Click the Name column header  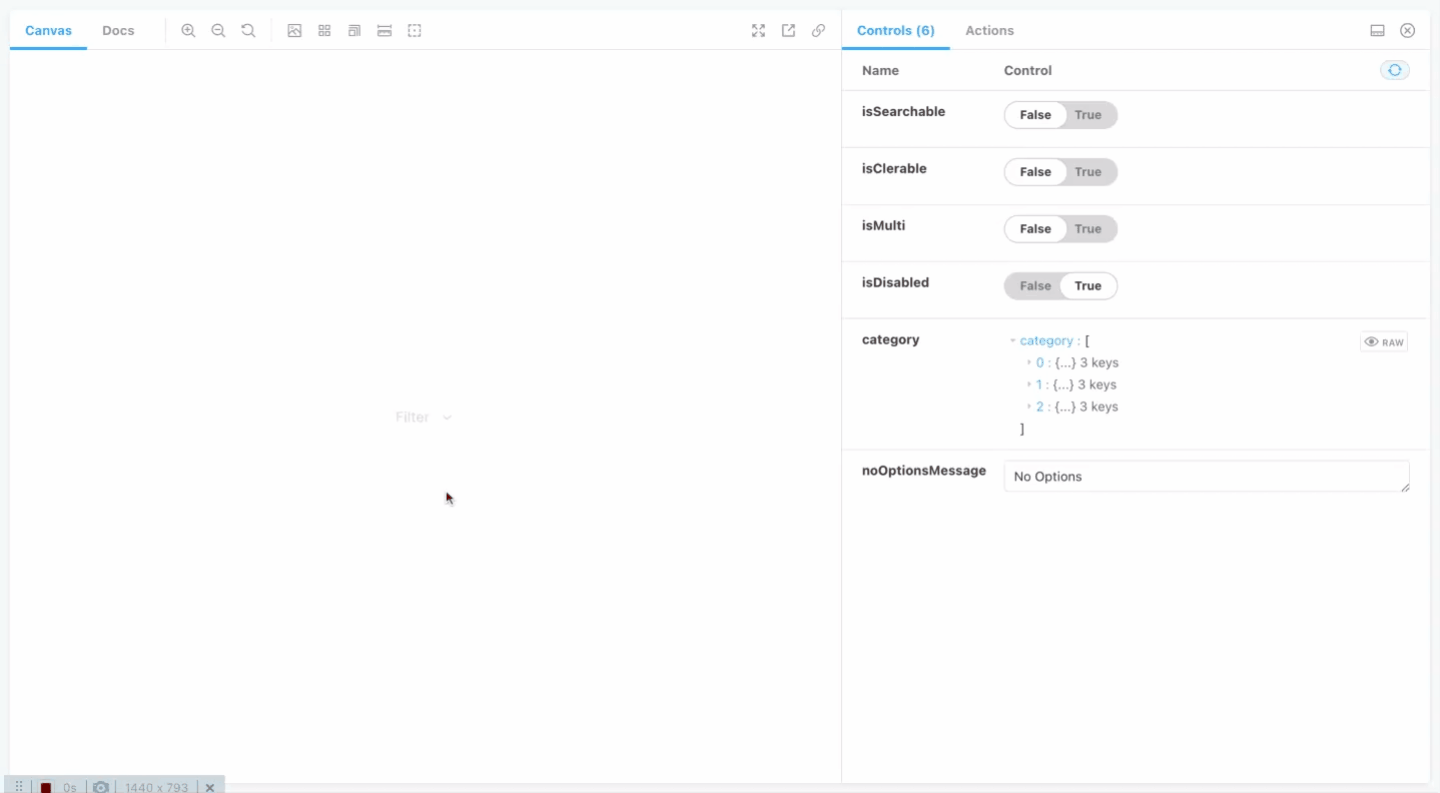pyautogui.click(x=880, y=71)
